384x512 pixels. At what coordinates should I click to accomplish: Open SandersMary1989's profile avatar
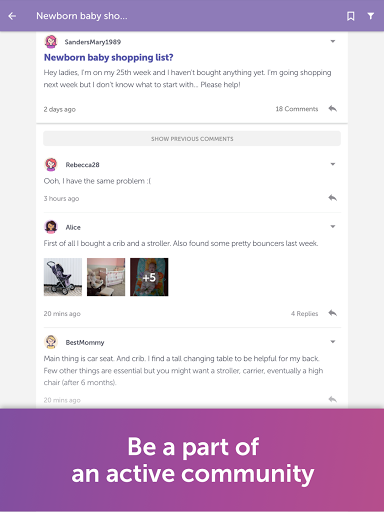point(51,42)
